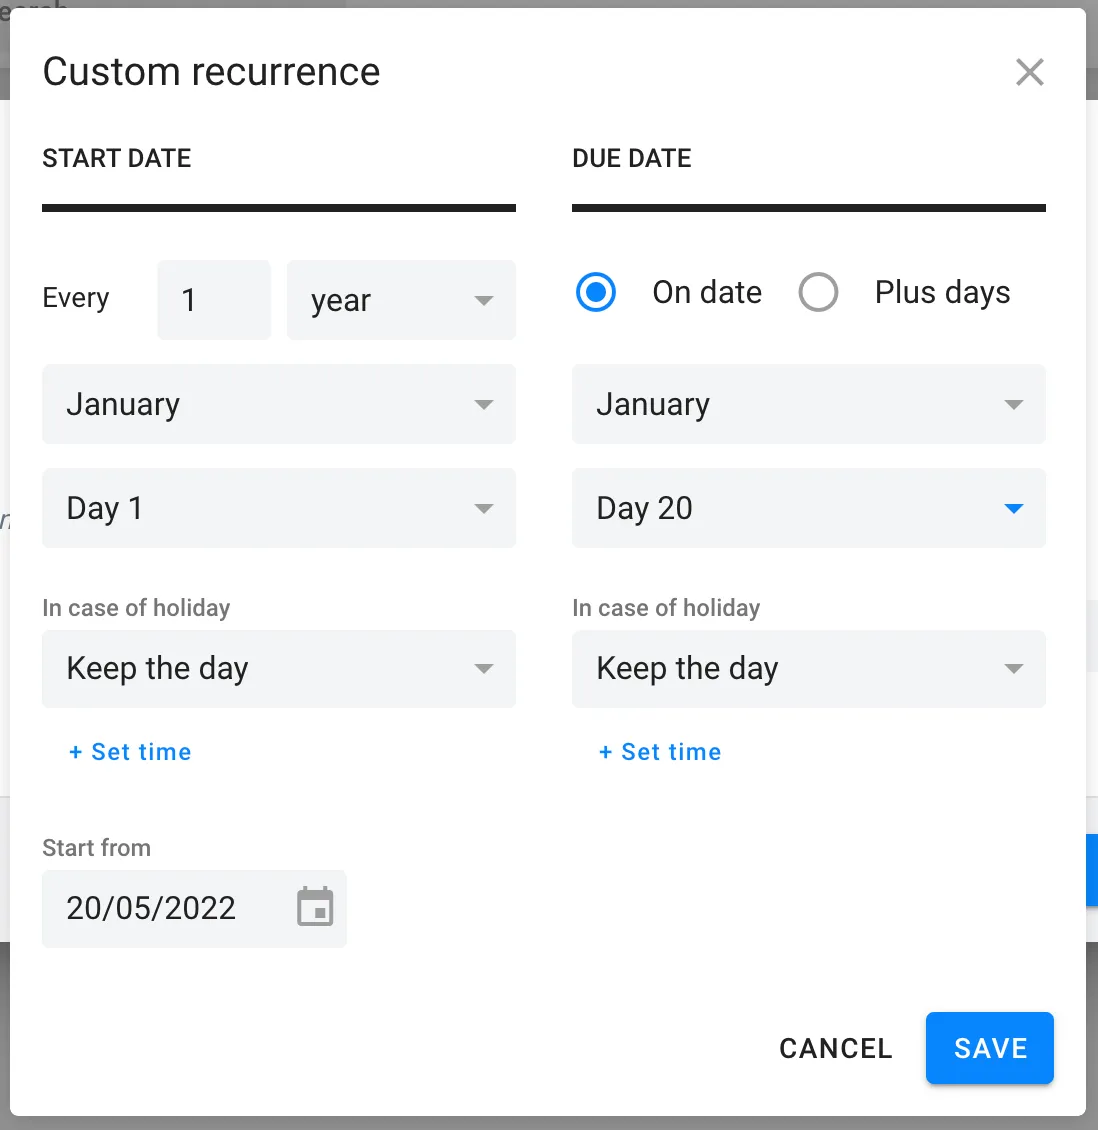Add a time under Due Date
The image size is (1098, 1130).
[660, 752]
